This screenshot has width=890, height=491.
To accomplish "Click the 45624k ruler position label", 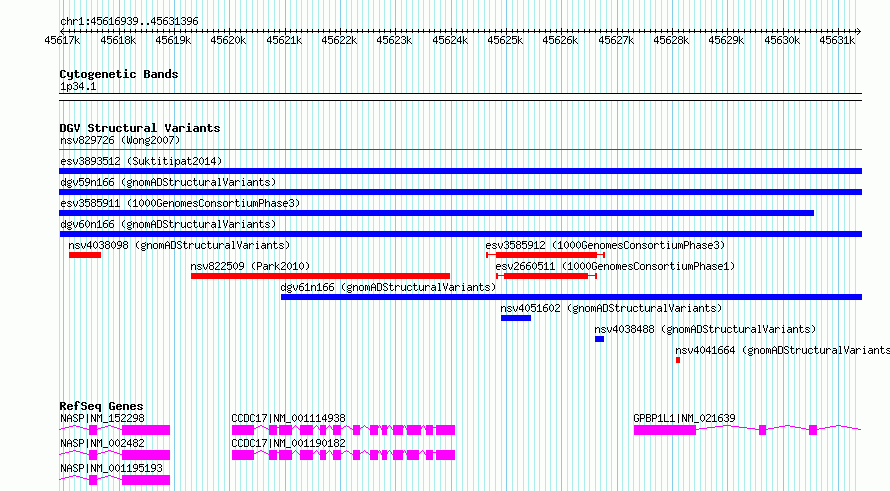I will [x=450, y=41].
